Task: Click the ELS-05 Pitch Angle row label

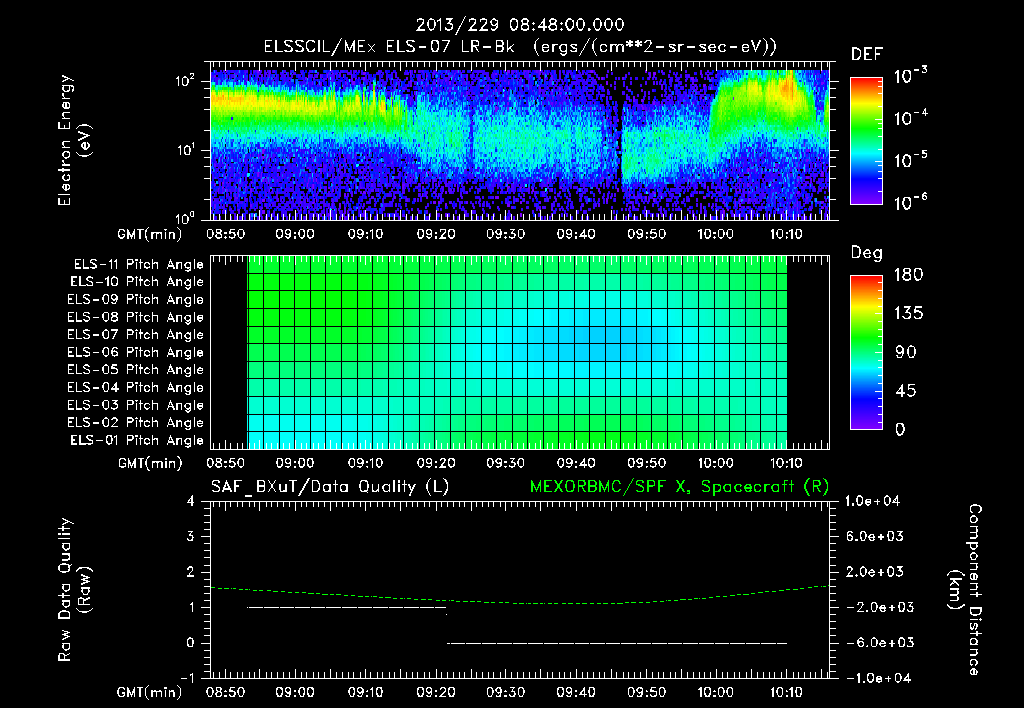Action: click(x=135, y=370)
